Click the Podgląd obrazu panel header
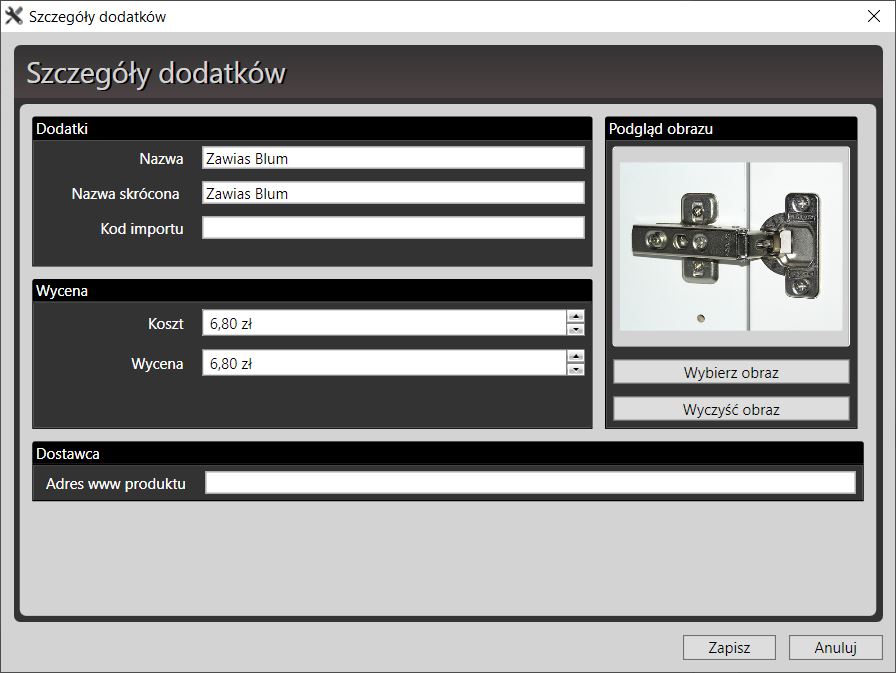Viewport: 896px width, 673px height. click(731, 129)
